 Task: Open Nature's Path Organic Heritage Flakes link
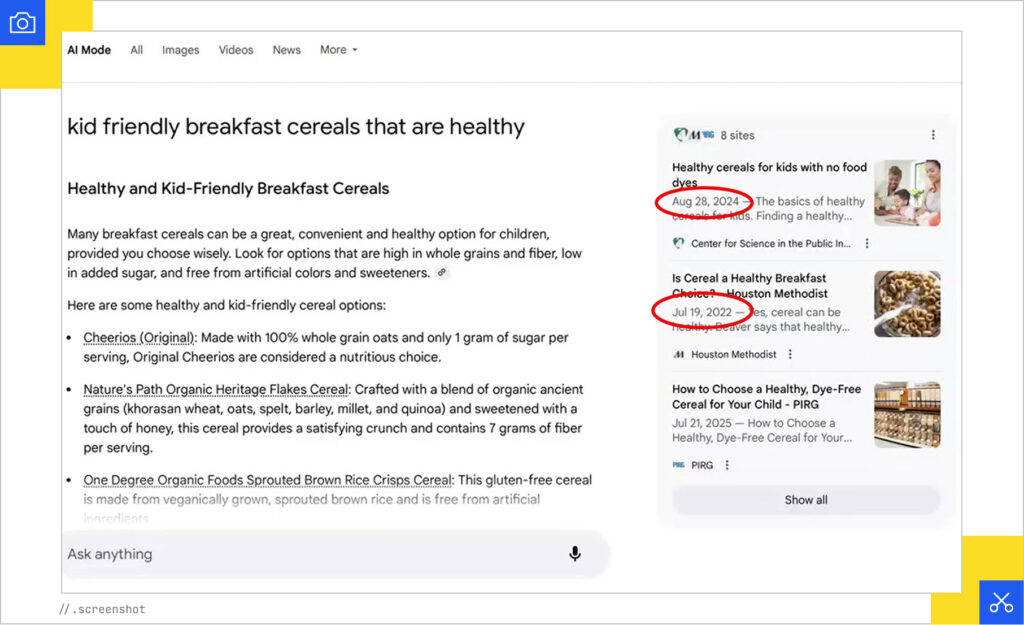(216, 389)
